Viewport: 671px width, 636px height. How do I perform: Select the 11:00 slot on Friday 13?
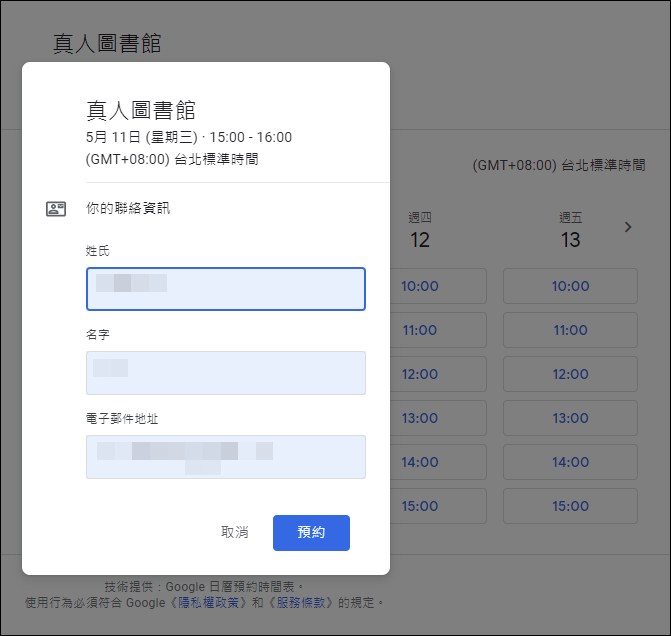click(570, 330)
